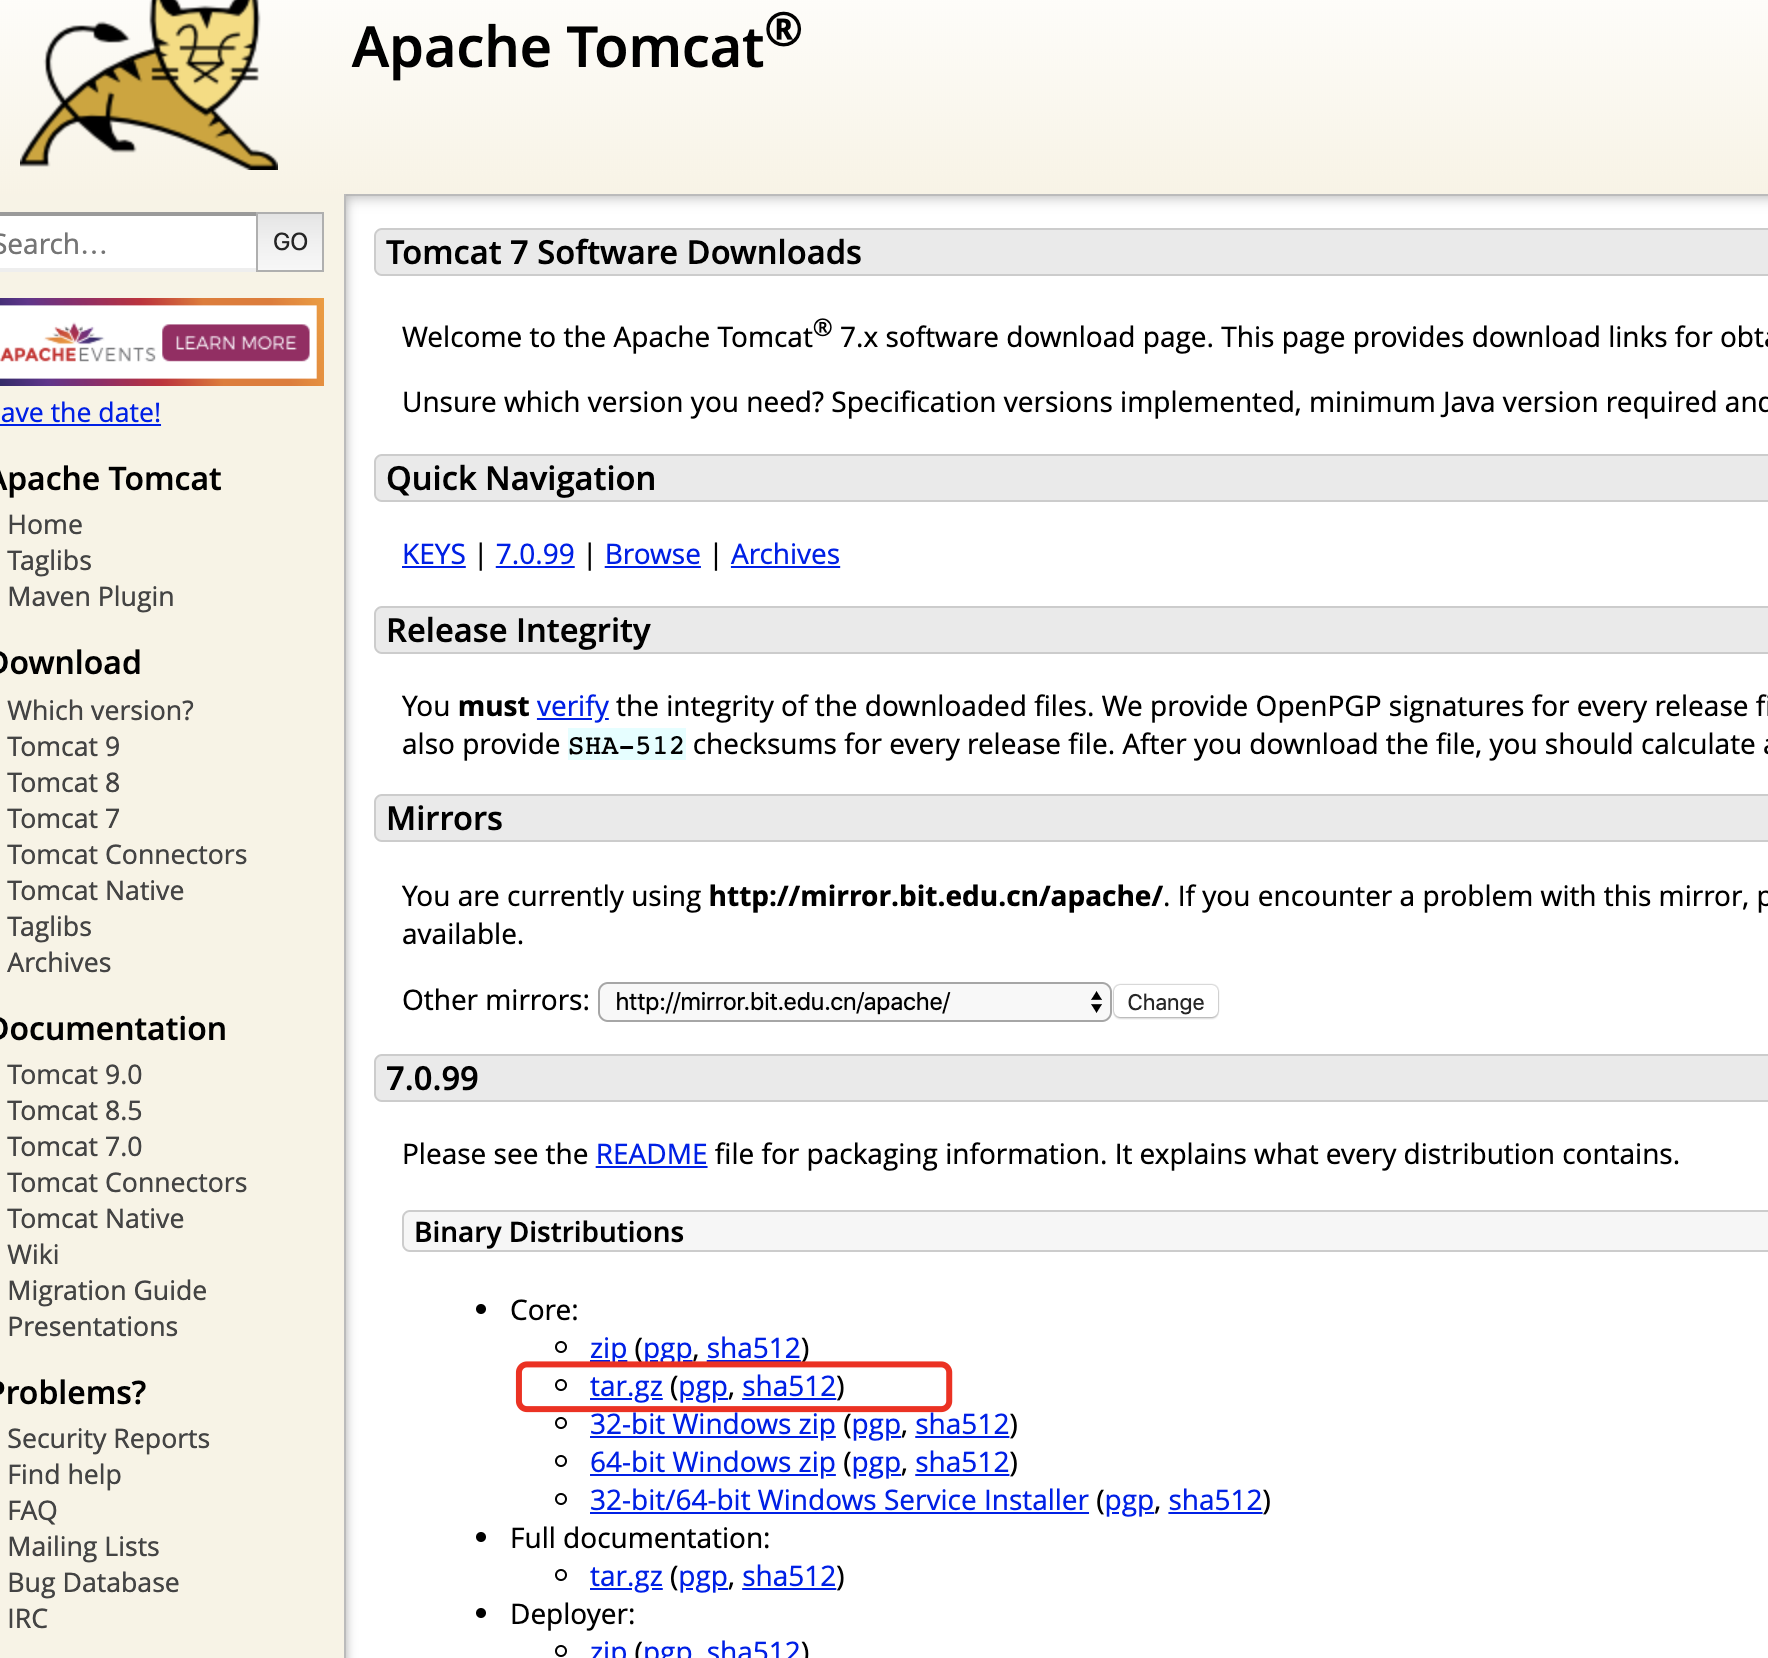Open Security Reports link

pyautogui.click(x=109, y=1439)
